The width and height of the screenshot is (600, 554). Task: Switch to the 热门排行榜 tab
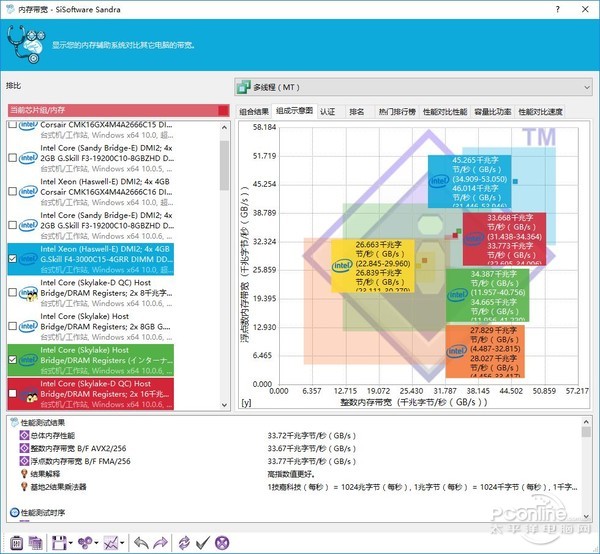(x=397, y=112)
